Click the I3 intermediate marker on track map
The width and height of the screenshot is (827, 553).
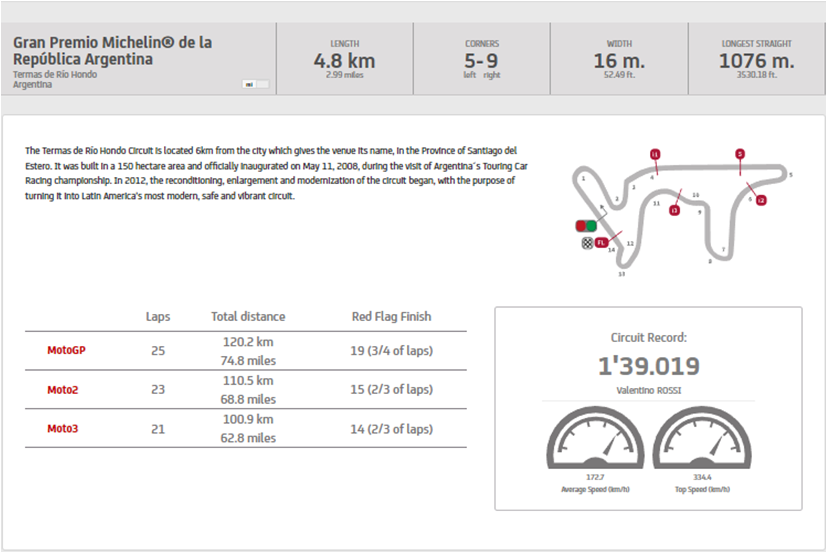[x=674, y=211]
